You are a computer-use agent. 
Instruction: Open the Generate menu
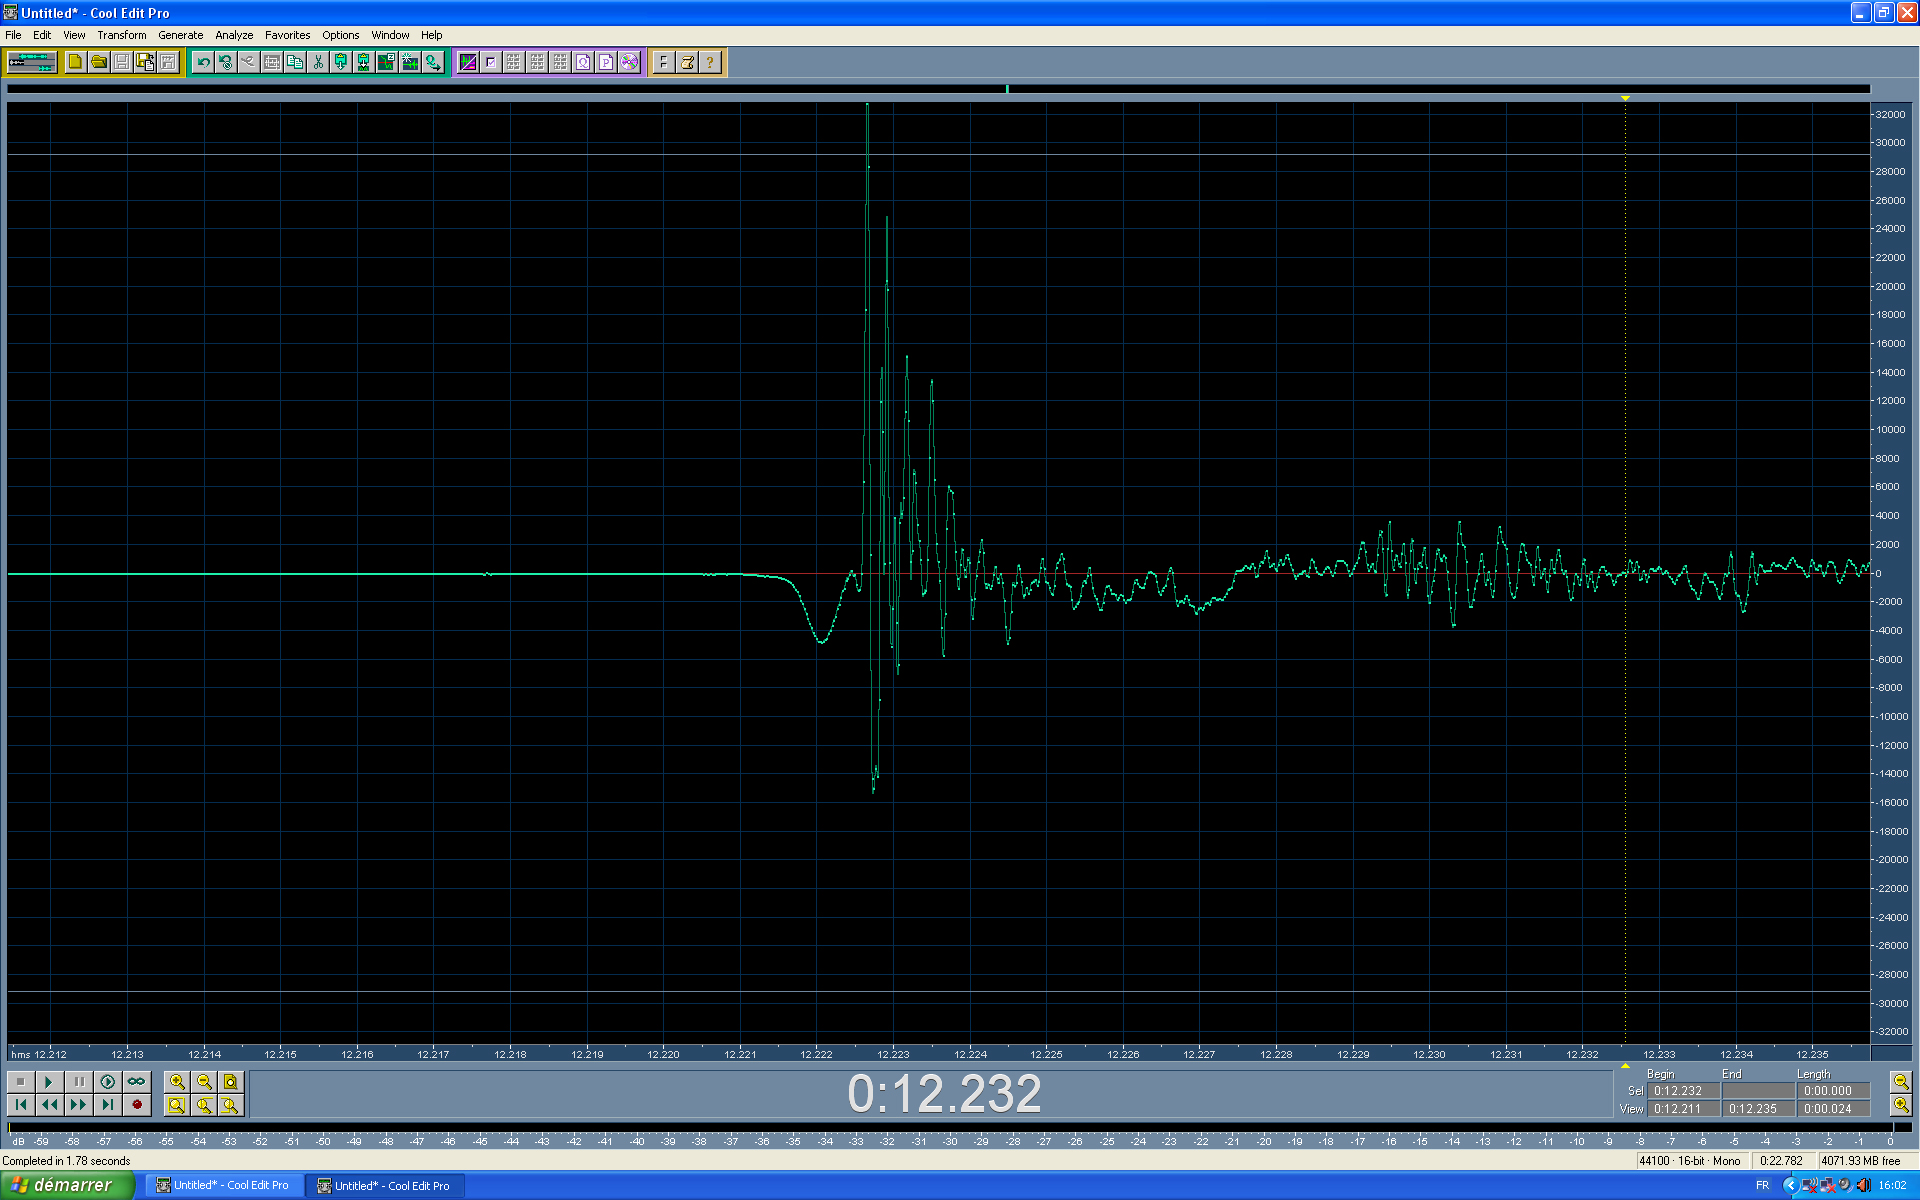click(x=181, y=35)
